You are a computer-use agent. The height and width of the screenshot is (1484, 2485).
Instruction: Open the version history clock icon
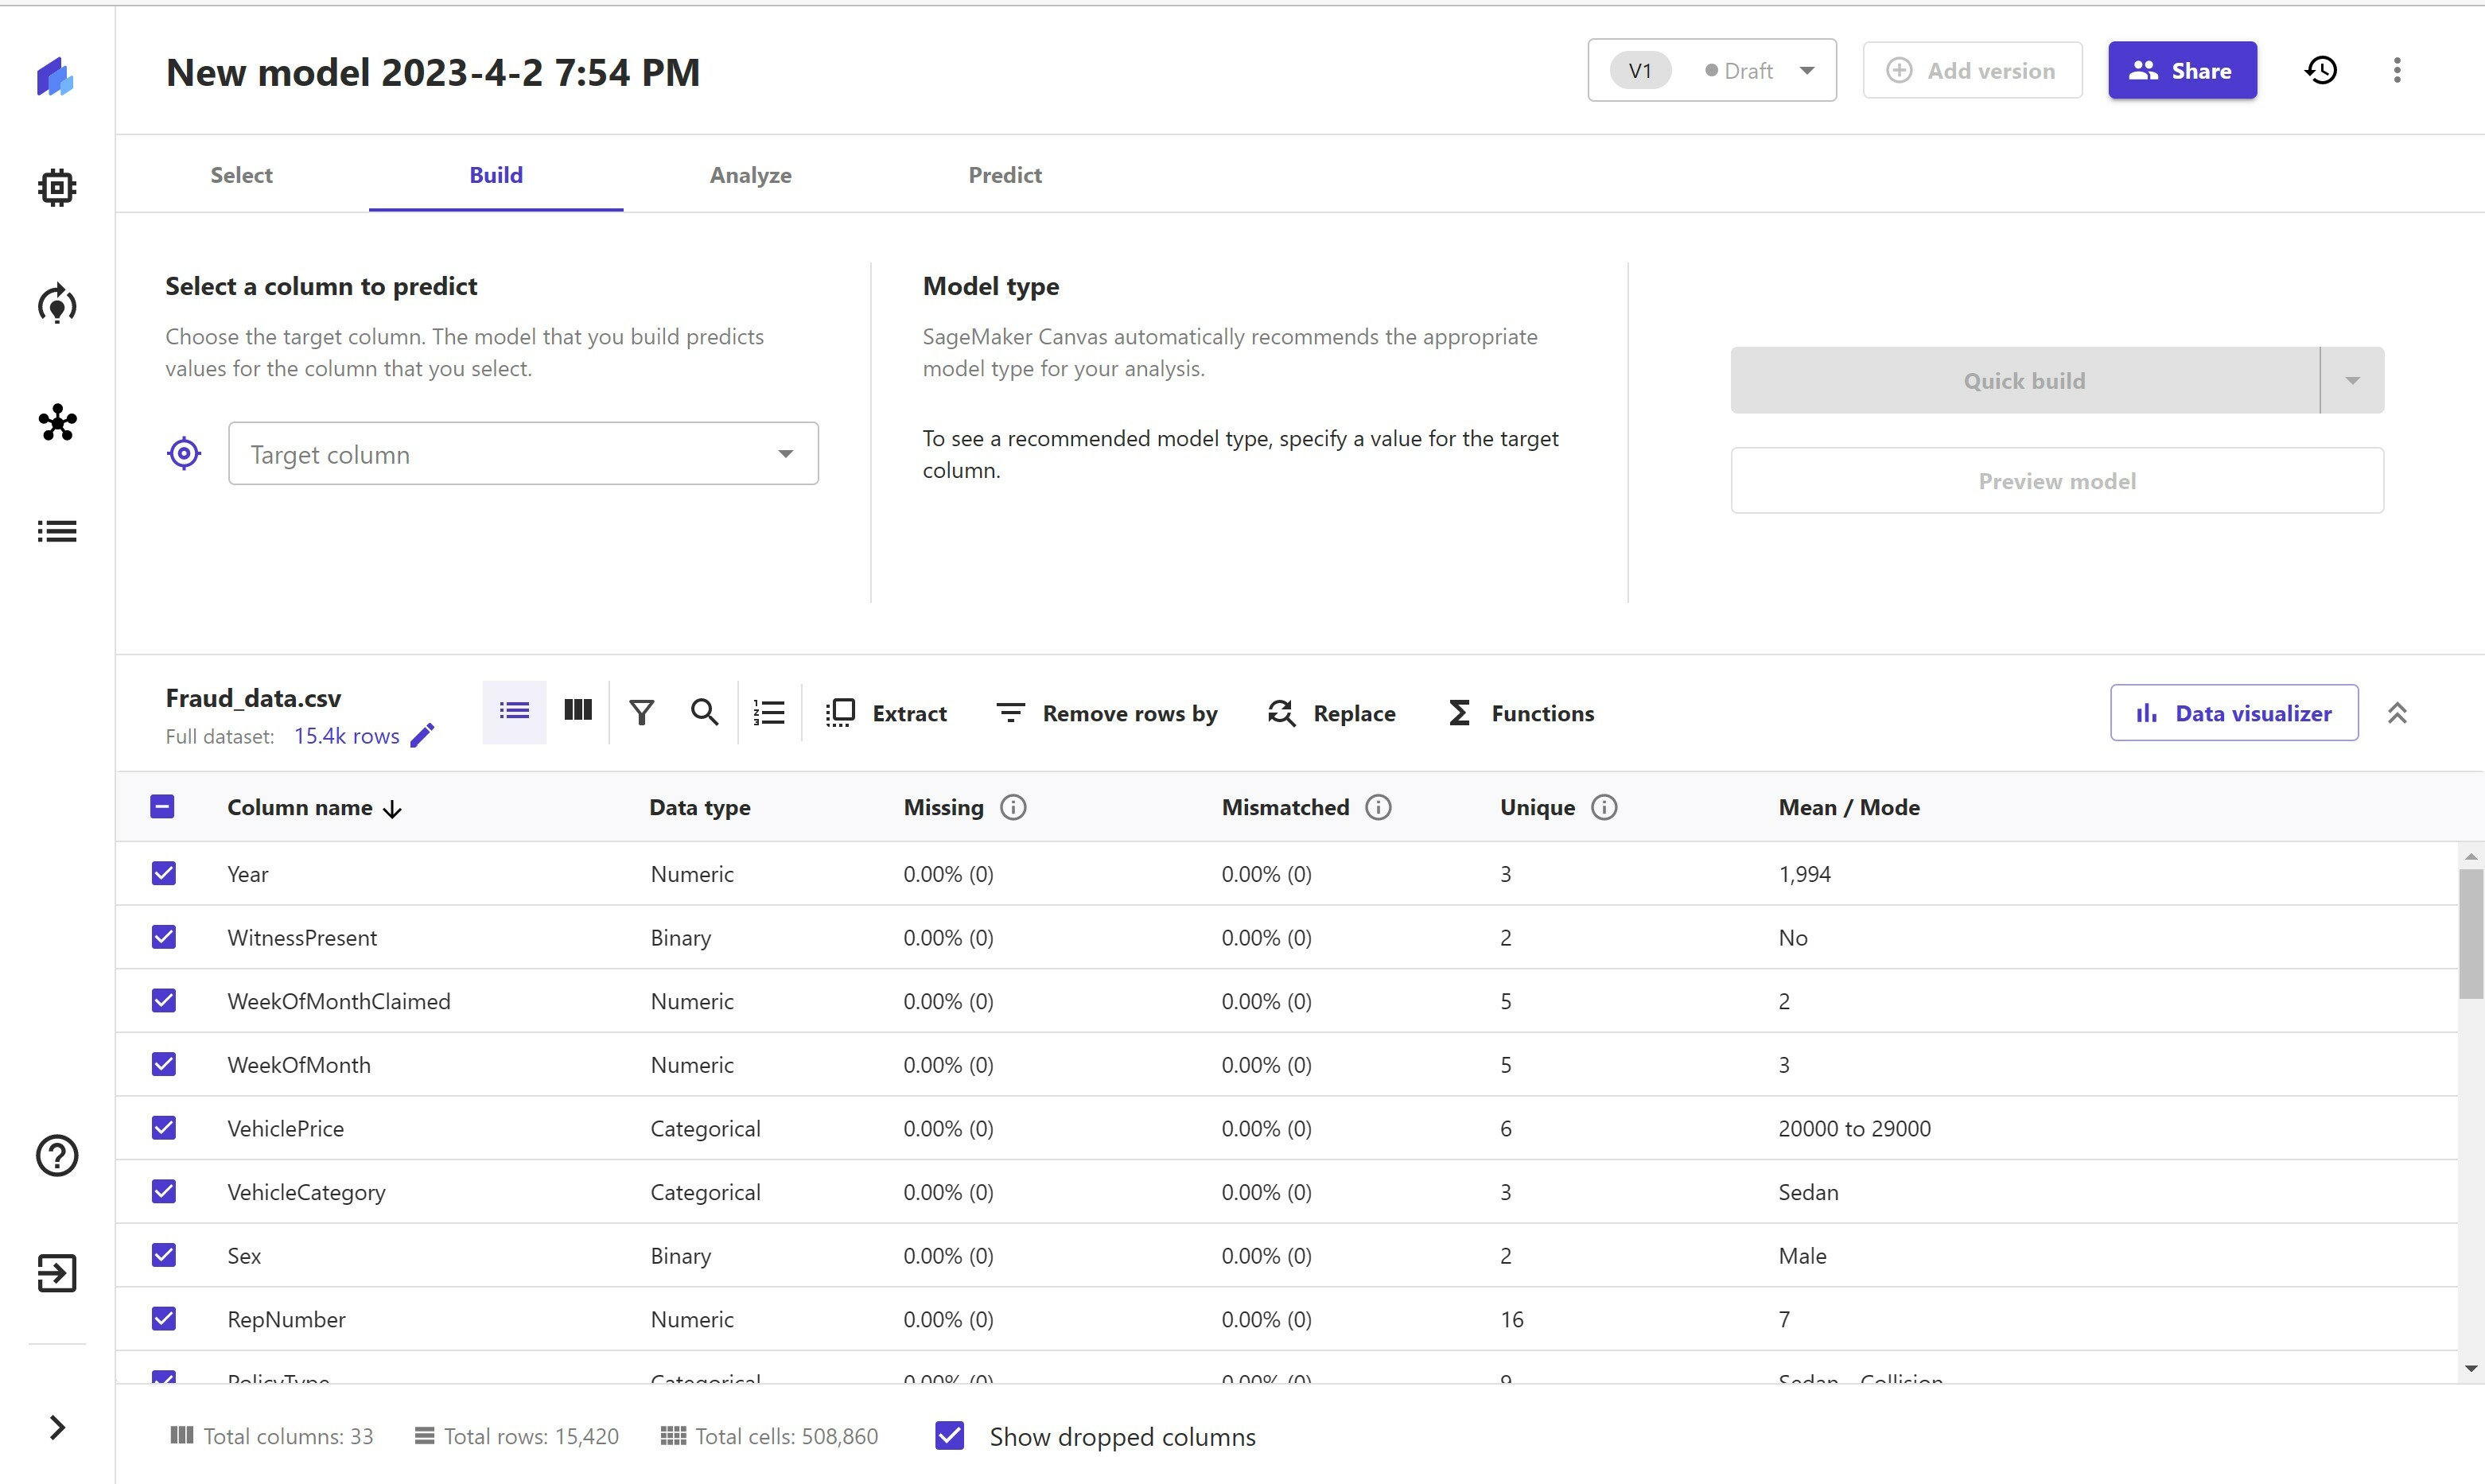[2320, 70]
